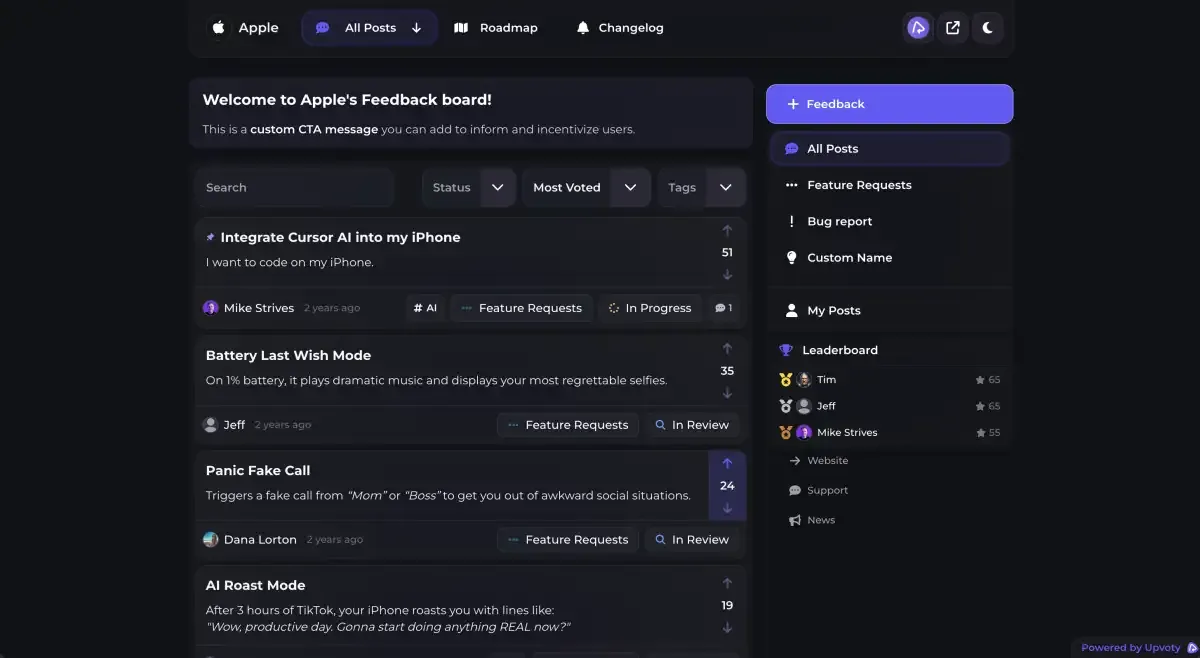Screen dimensions: 1200x658
Task: Open the News link
Action: [812, 520]
